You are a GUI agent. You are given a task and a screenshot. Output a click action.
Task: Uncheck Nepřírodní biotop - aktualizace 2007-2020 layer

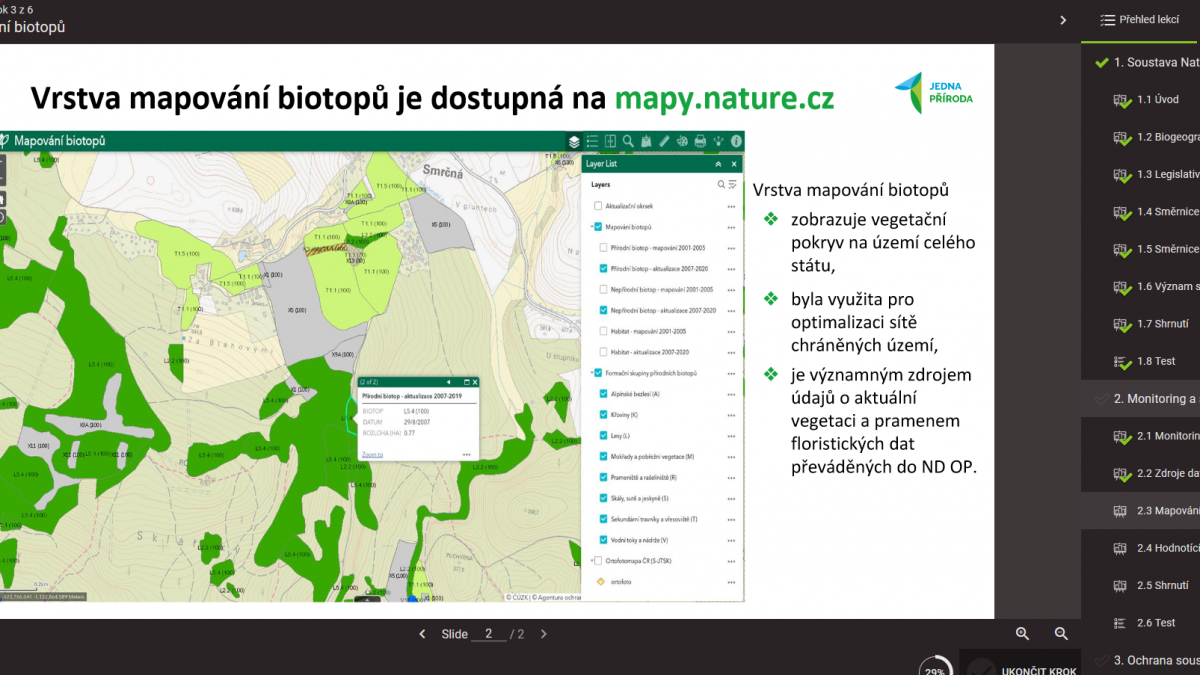604,310
